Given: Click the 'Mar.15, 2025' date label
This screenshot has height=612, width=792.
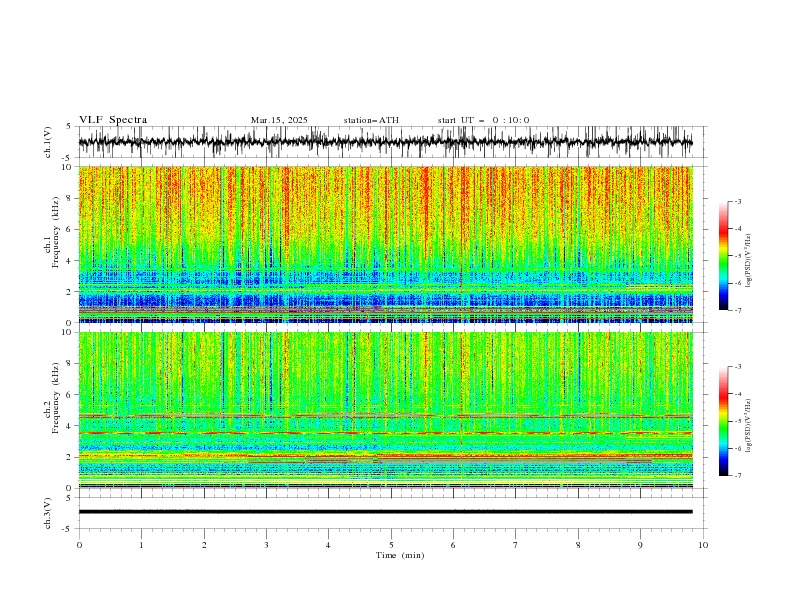Looking at the screenshot, I should [279, 120].
